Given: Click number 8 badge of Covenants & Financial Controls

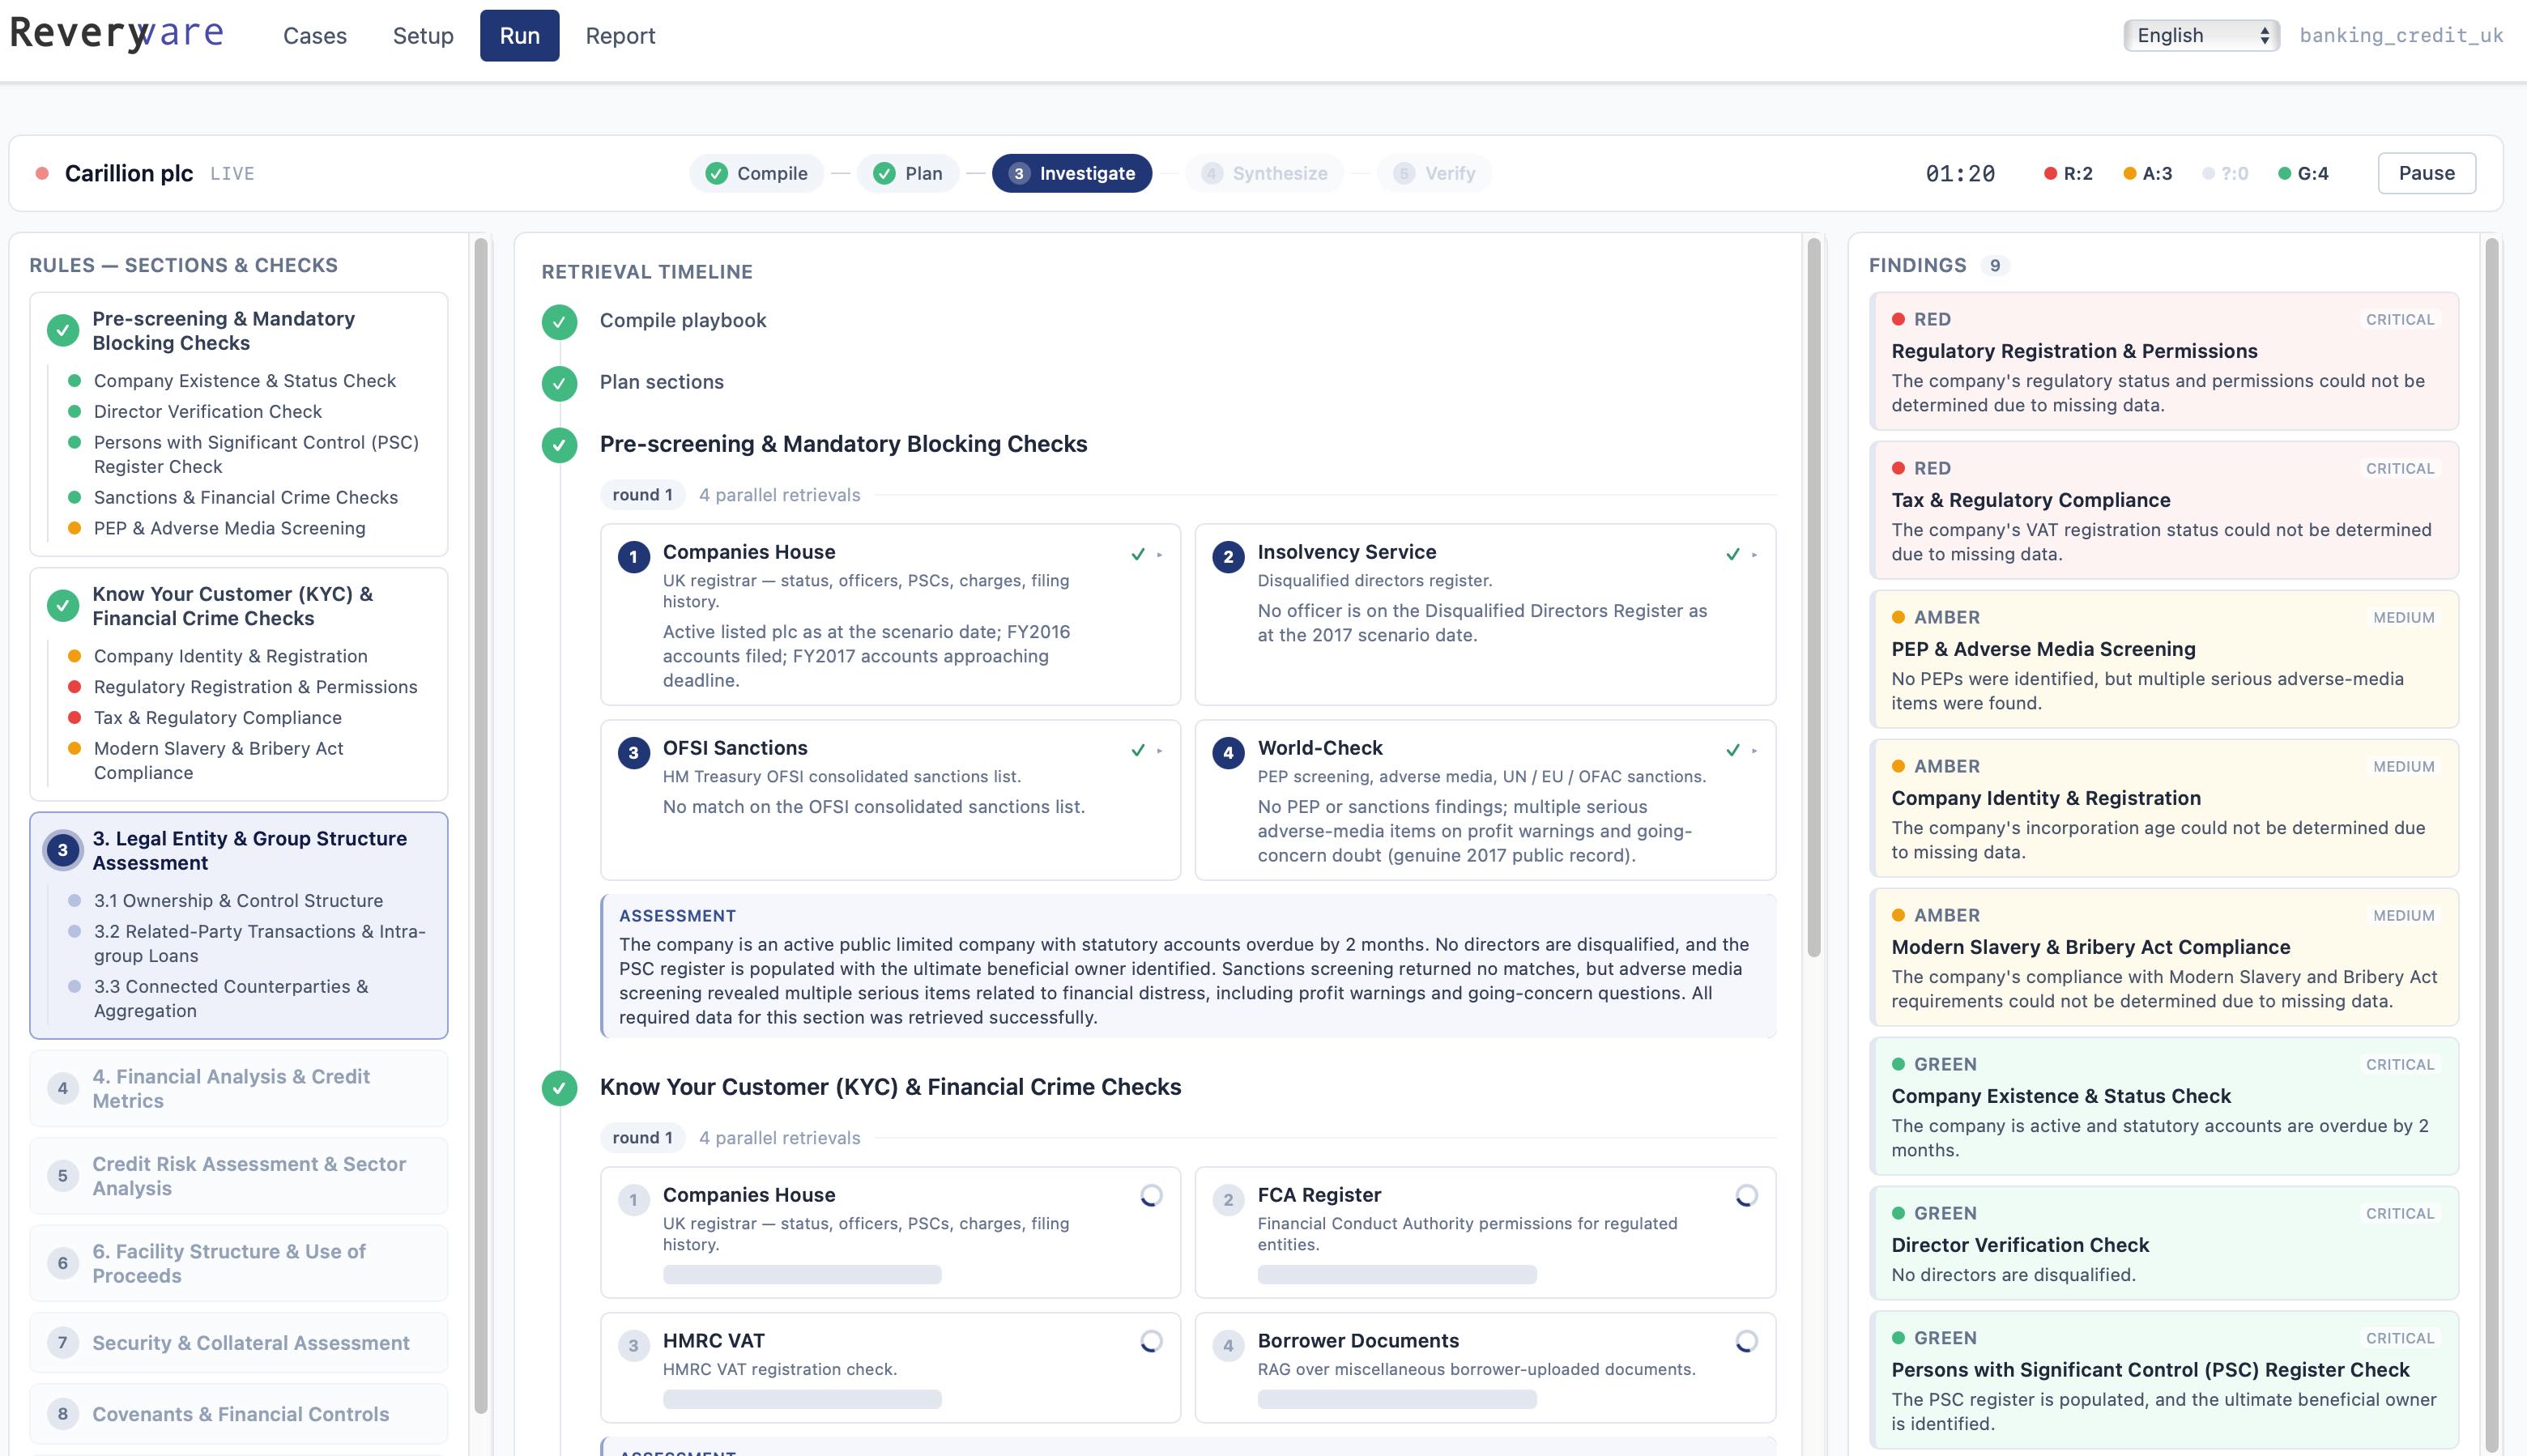Looking at the screenshot, I should coord(63,1413).
